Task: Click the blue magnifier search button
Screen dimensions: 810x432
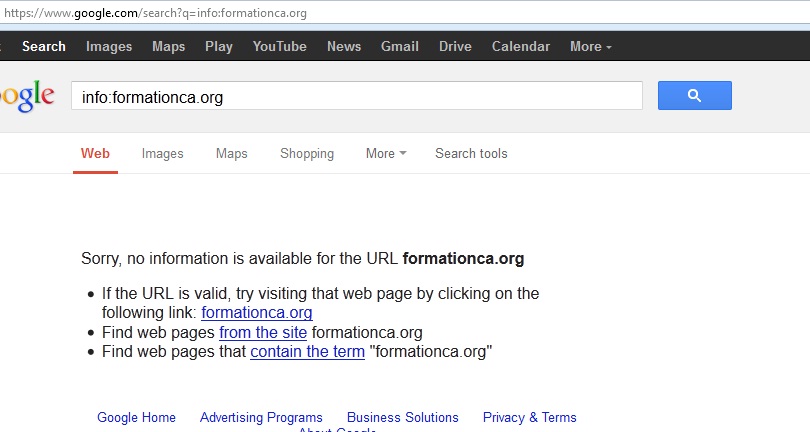Action: click(694, 96)
